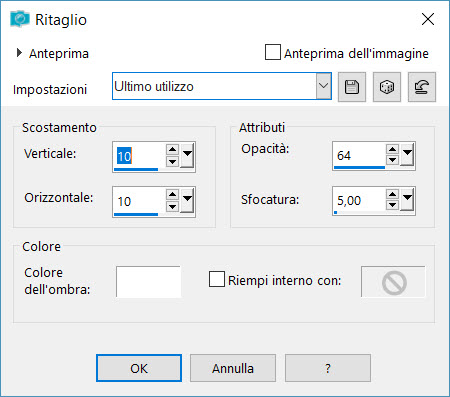Confirm with the OK button
The width and height of the screenshot is (450, 397).
(x=139, y=368)
